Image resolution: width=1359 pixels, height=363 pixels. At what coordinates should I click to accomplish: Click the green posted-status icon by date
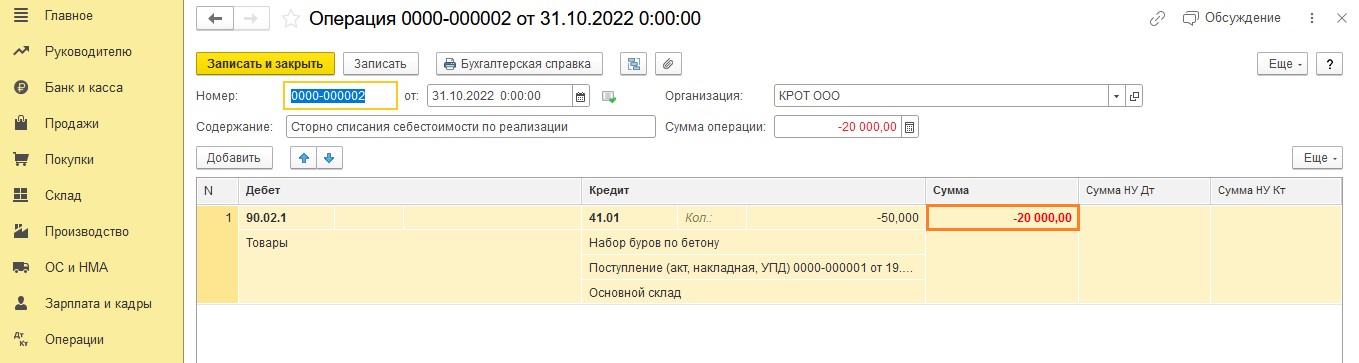point(608,97)
